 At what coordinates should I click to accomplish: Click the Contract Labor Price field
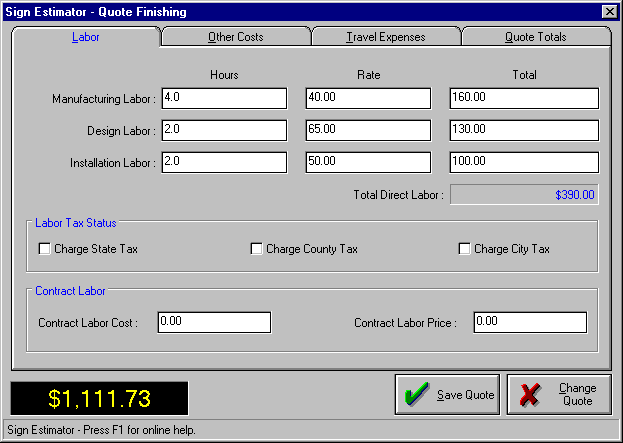point(529,322)
